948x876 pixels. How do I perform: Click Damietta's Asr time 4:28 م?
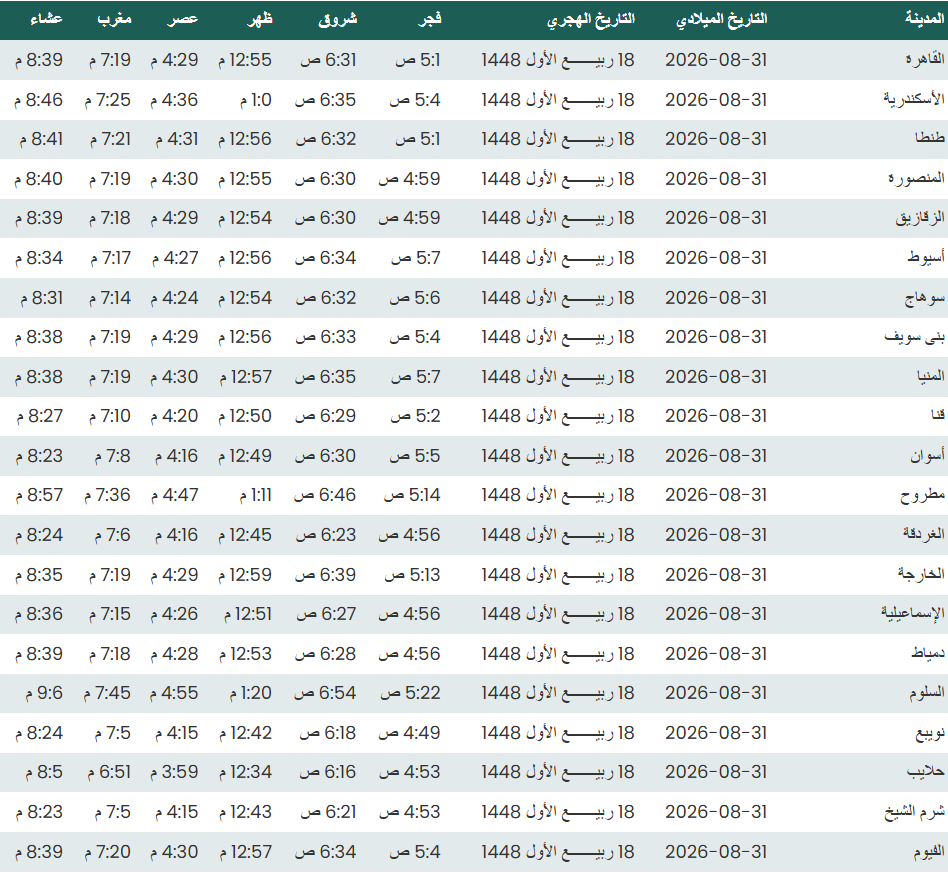174,654
